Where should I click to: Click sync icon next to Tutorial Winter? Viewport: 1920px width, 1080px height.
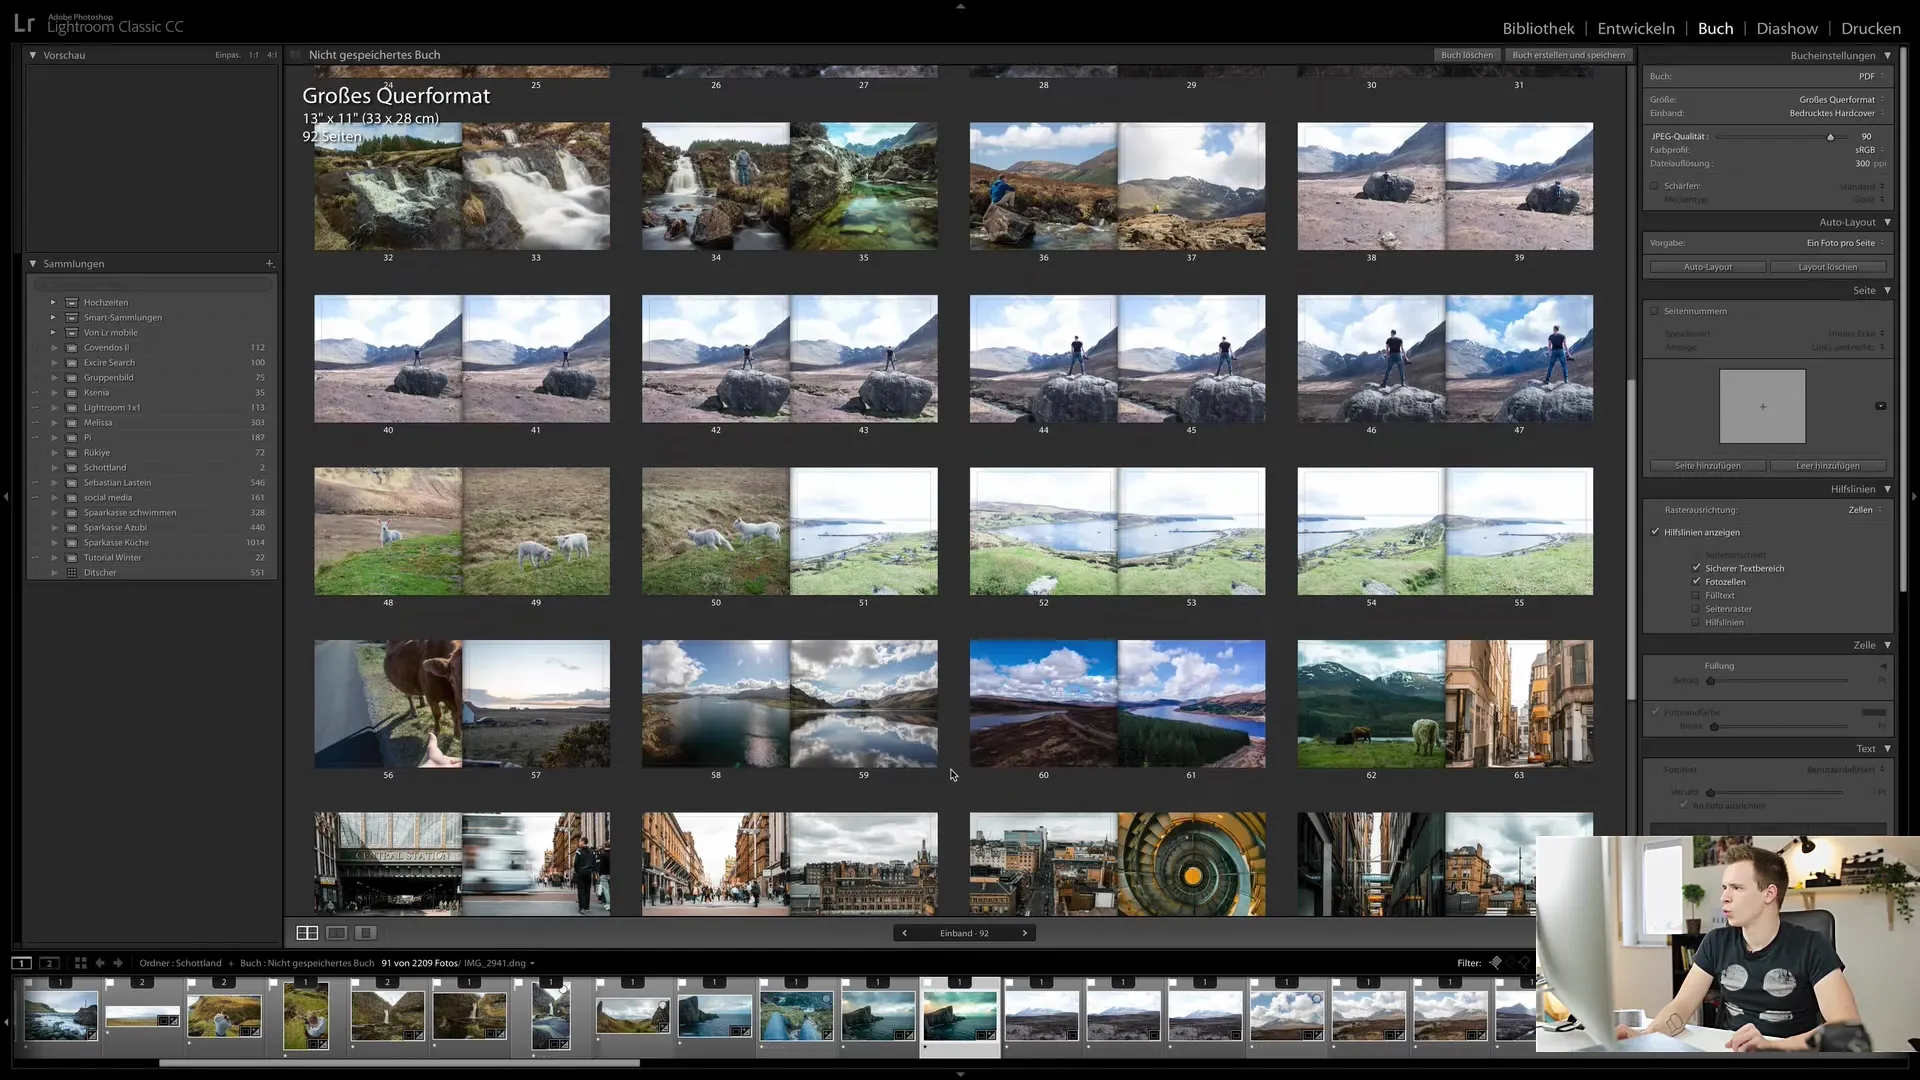[x=35, y=558]
